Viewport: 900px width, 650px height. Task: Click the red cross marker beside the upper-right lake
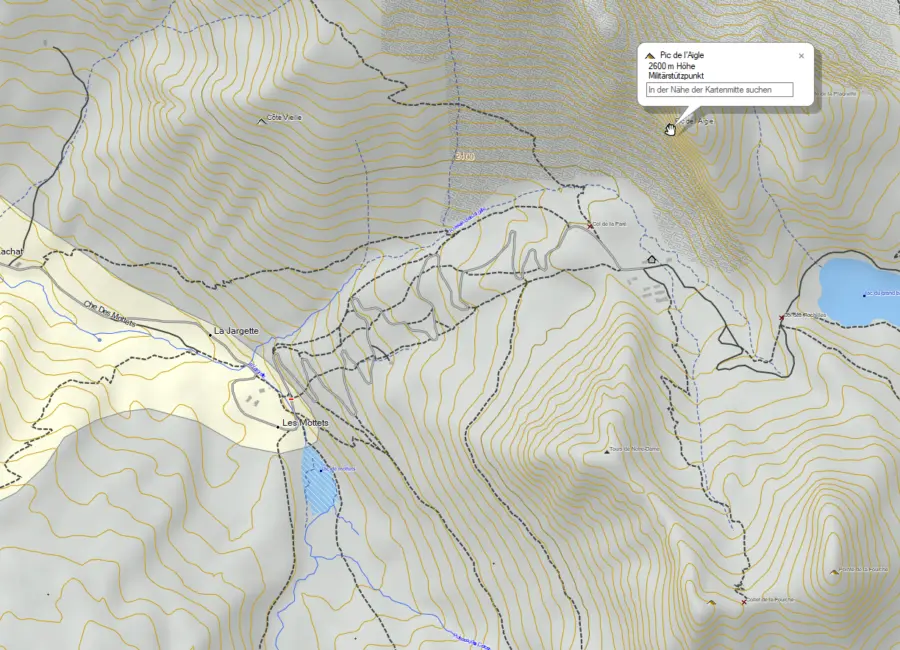[781, 318]
